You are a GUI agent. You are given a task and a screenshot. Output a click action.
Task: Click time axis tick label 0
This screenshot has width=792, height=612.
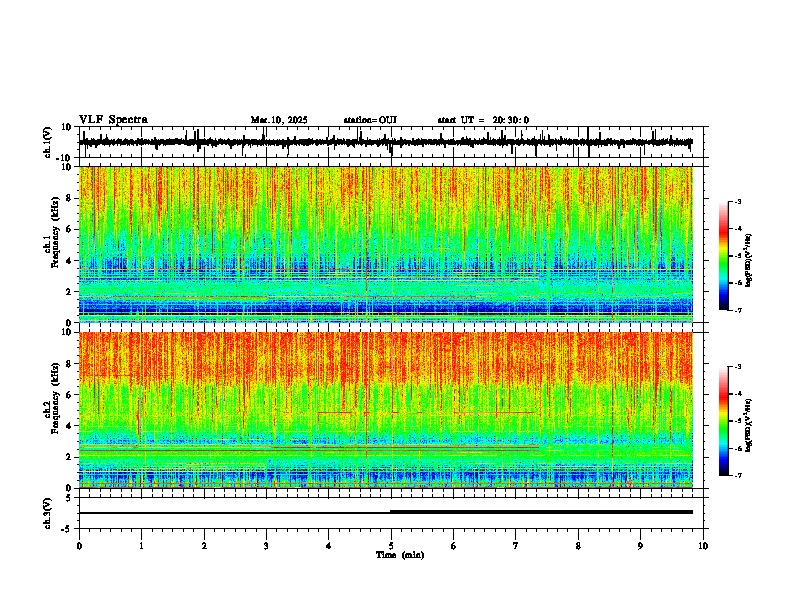coord(79,546)
